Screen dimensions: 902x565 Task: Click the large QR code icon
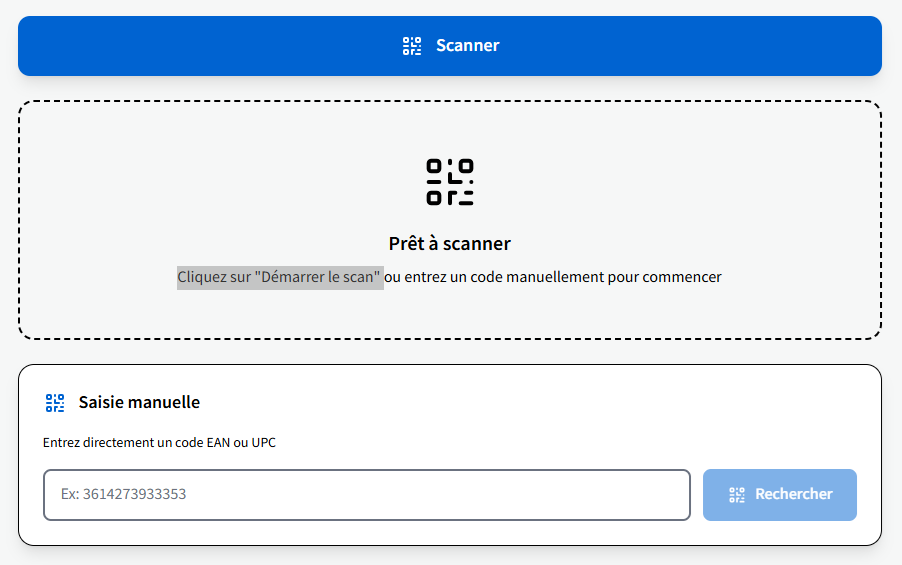coord(450,182)
